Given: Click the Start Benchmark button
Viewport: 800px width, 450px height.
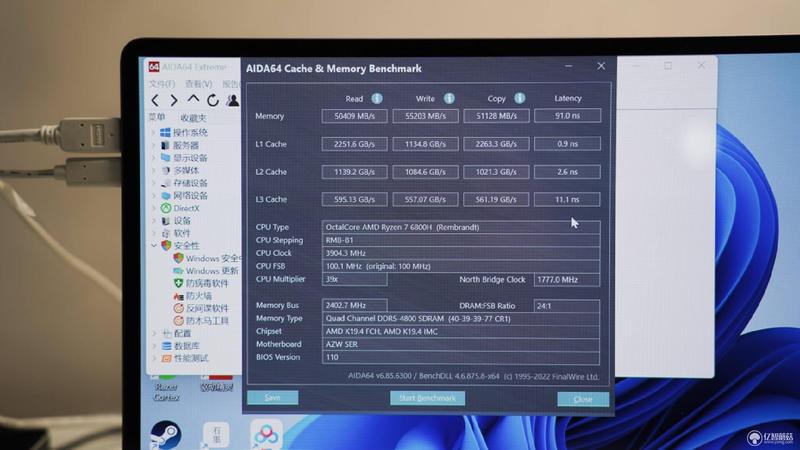Looking at the screenshot, I should point(428,398).
